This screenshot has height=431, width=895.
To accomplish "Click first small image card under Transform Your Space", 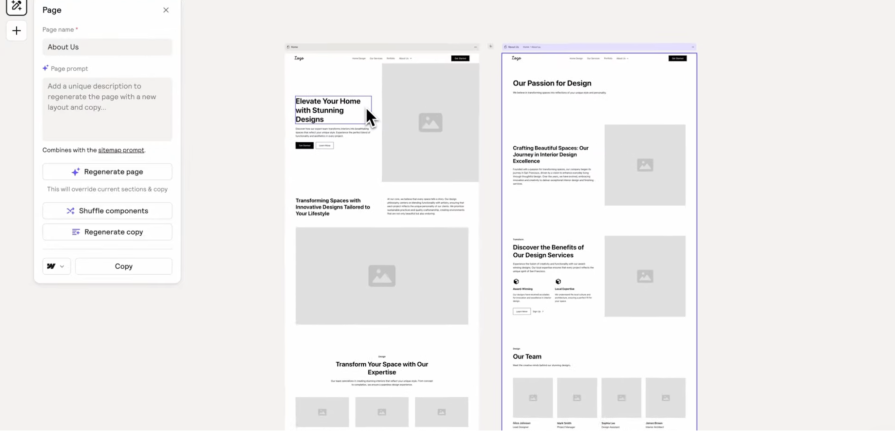I will [322, 412].
